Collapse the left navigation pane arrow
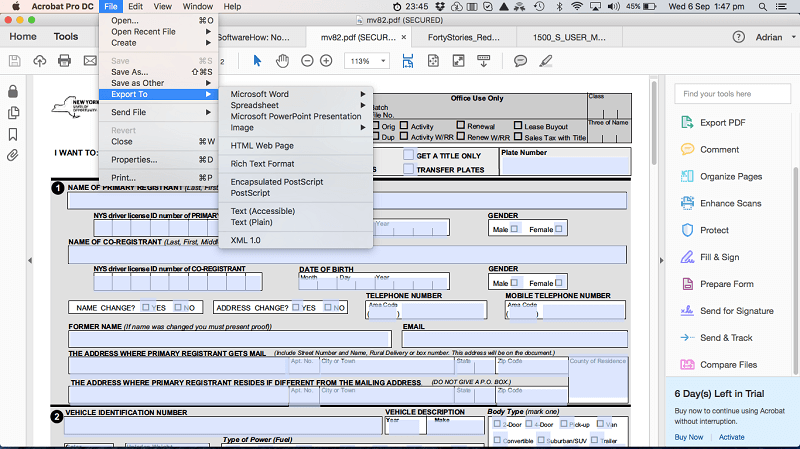The width and height of the screenshot is (800, 449). point(30,260)
